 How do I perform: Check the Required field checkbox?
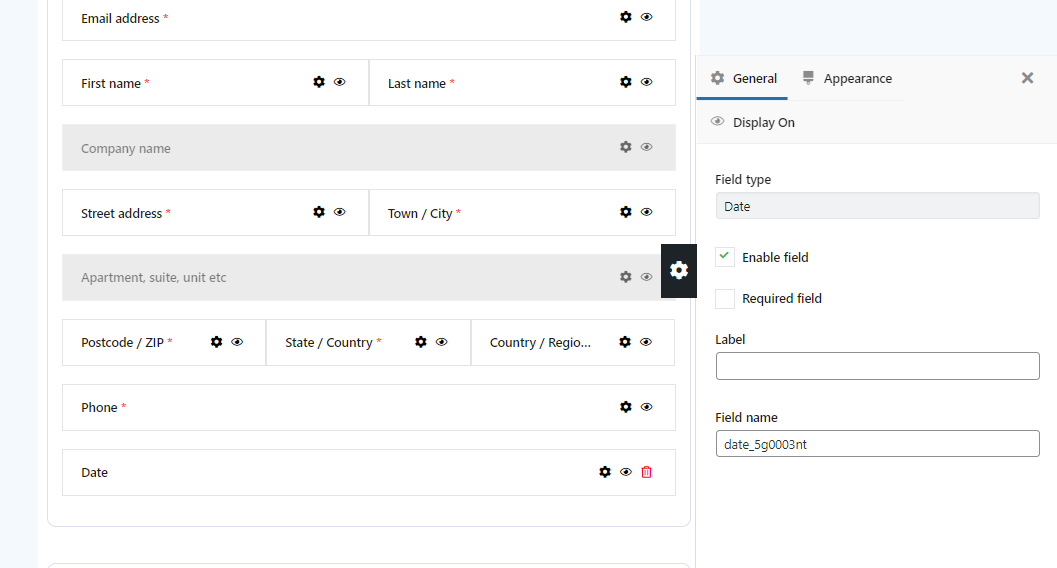725,298
